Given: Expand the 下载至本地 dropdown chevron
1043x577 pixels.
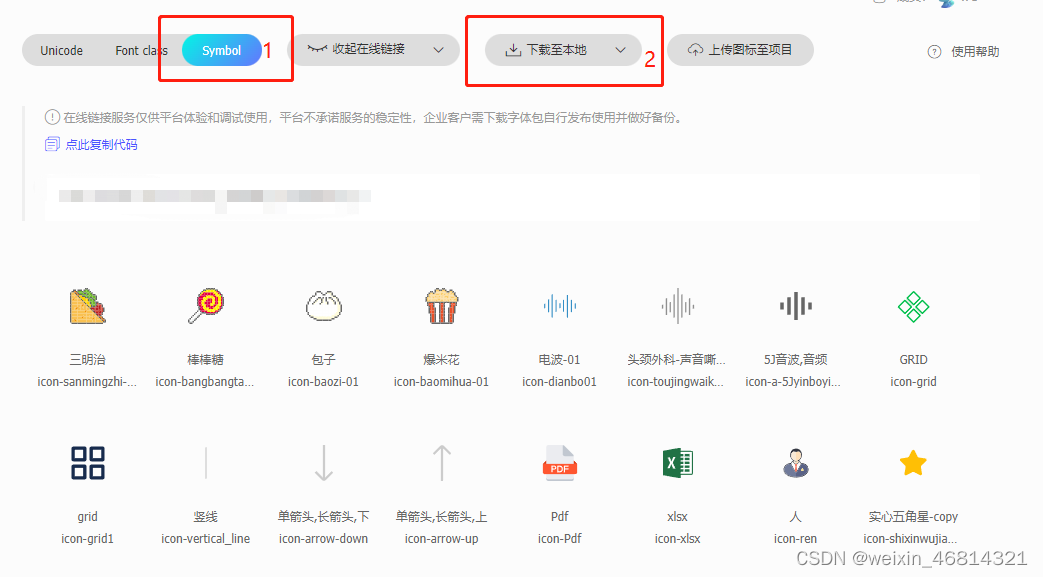Looking at the screenshot, I should [620, 50].
